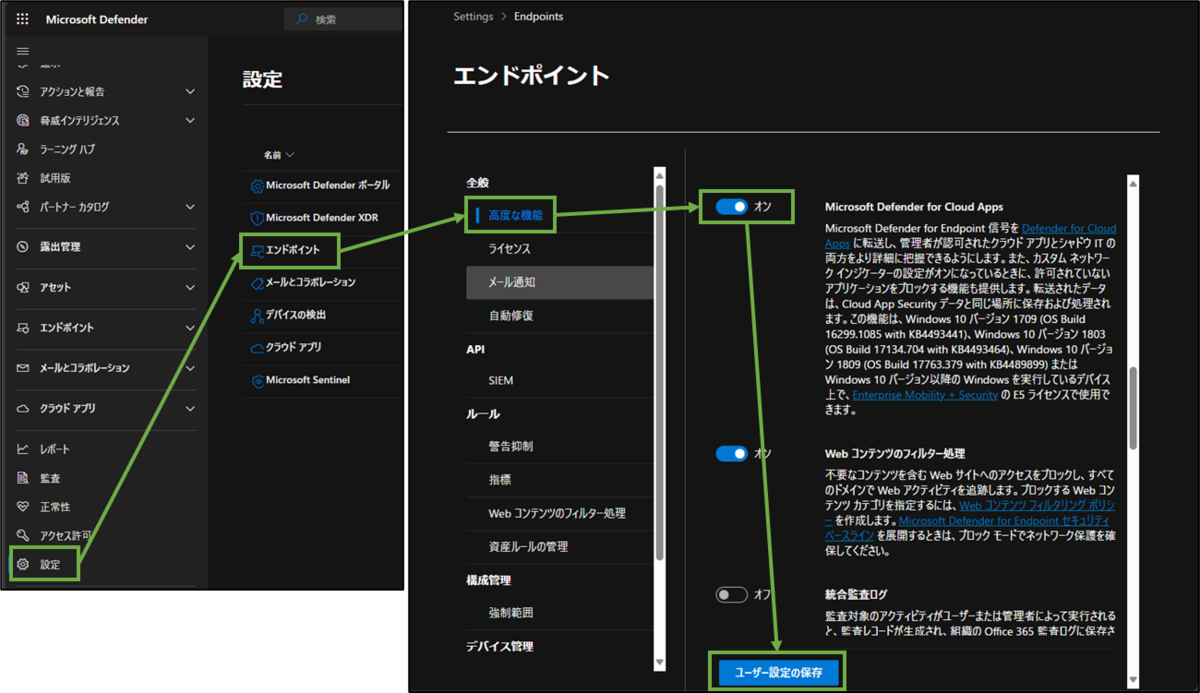Click the パートナー カタログ icon

(x=23, y=207)
